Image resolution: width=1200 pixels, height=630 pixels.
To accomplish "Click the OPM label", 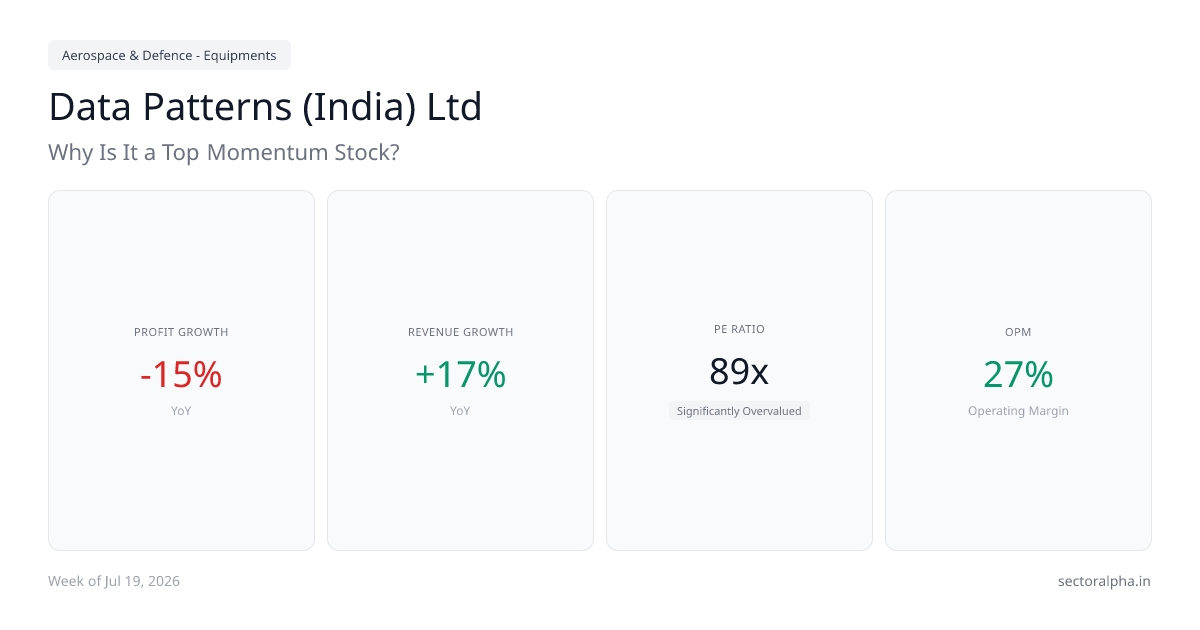I will (x=1018, y=332).
